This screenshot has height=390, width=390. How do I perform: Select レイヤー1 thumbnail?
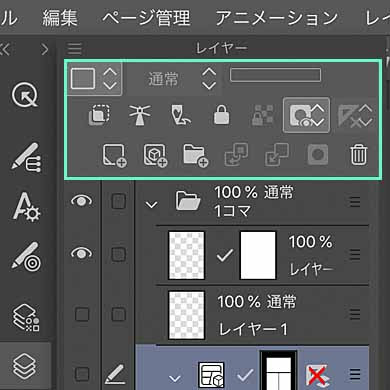coord(186,315)
